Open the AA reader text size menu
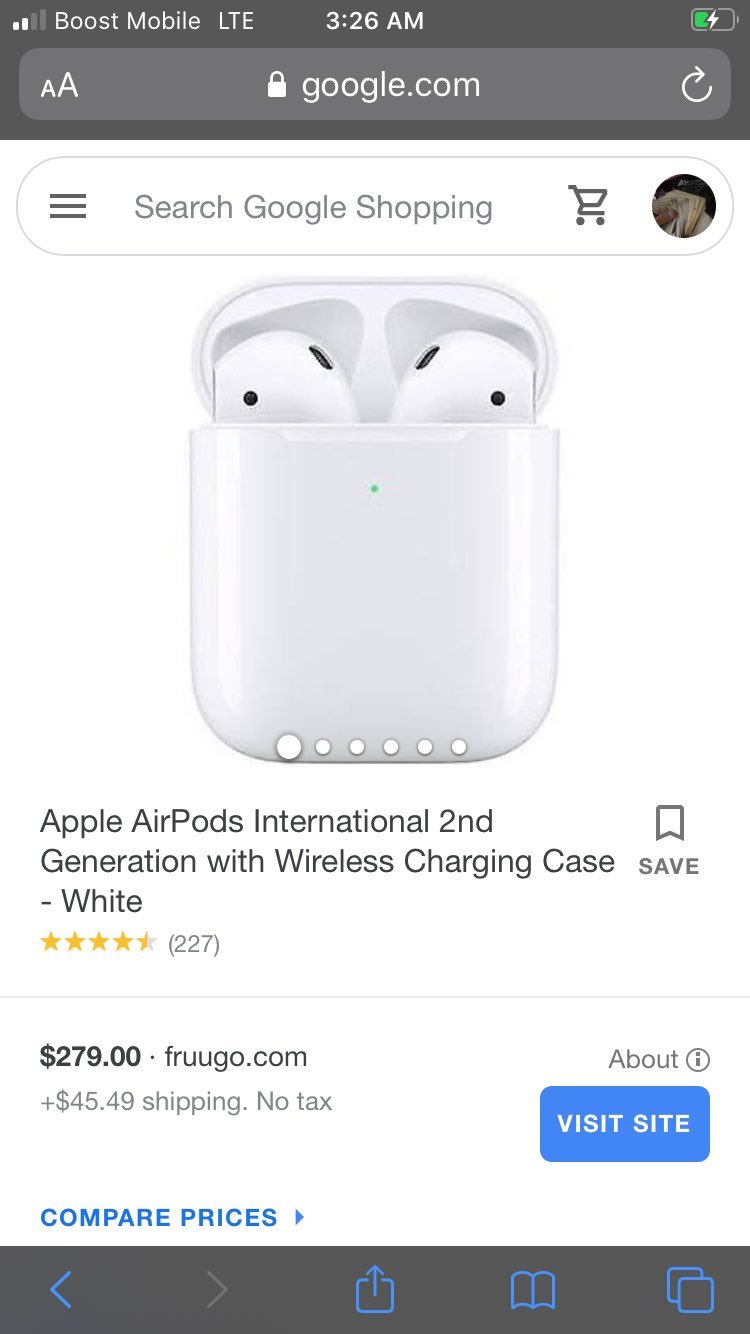Viewport: 750px width, 1334px height. (59, 86)
